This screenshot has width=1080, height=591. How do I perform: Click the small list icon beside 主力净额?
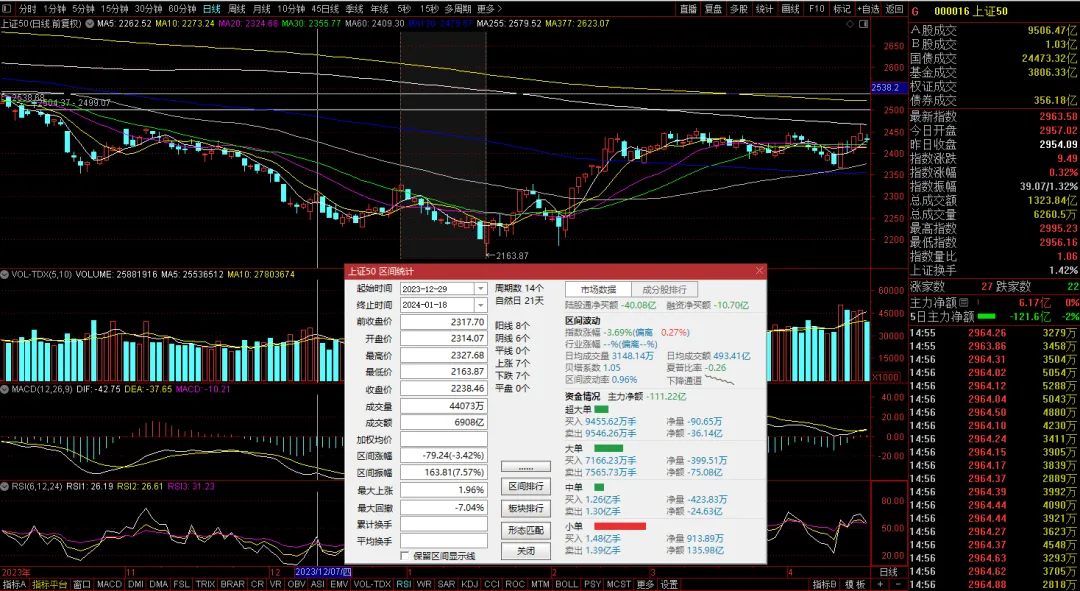964,302
